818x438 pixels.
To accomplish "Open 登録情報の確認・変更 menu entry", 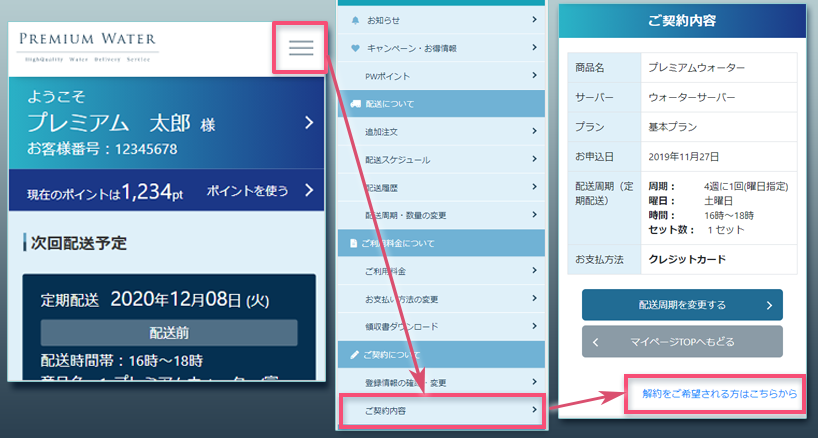I will pos(441,383).
